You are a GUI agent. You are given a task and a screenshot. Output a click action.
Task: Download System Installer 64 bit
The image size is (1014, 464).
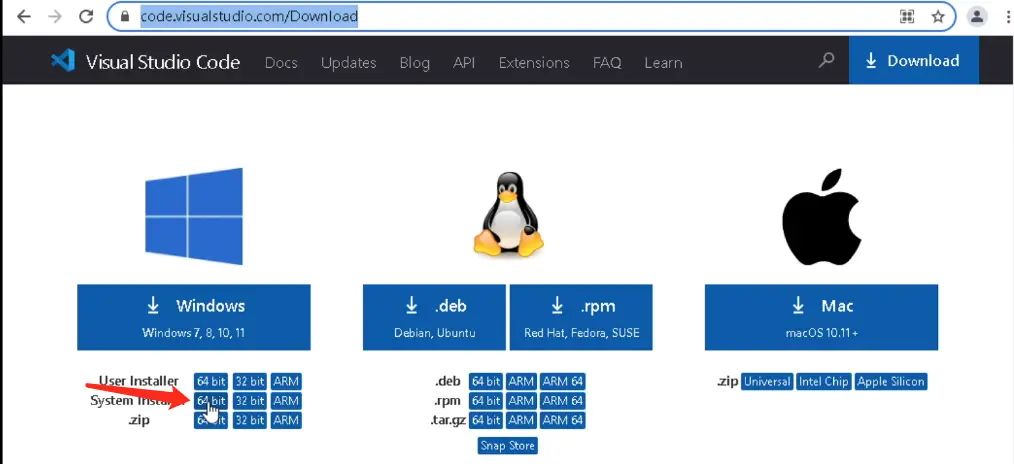[211, 401]
